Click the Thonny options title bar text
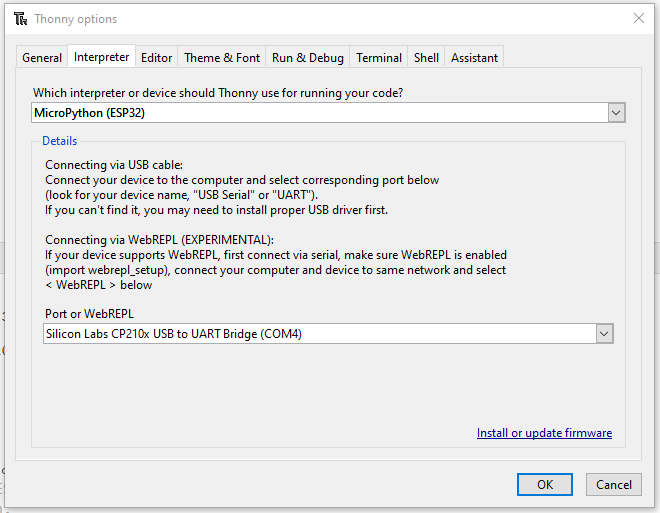The height and width of the screenshot is (513, 660). click(x=76, y=19)
